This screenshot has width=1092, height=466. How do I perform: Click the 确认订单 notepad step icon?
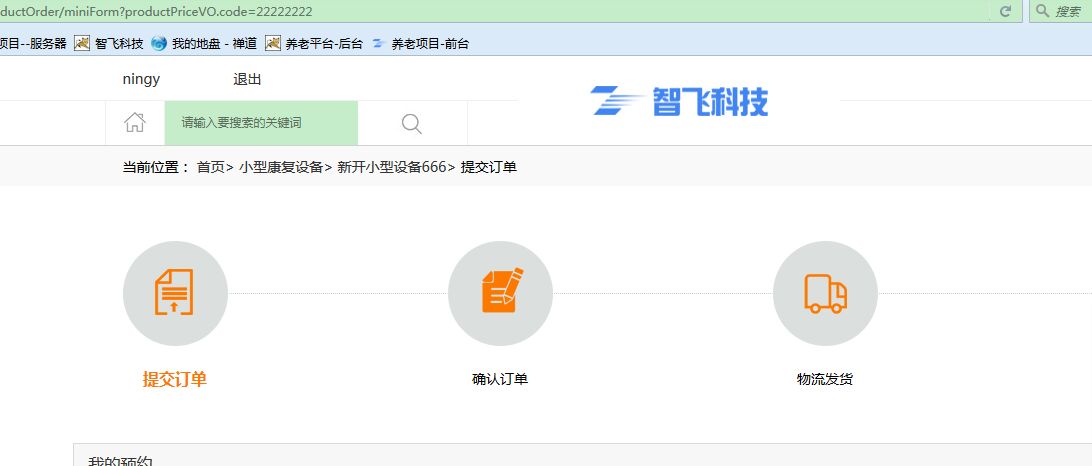point(500,293)
